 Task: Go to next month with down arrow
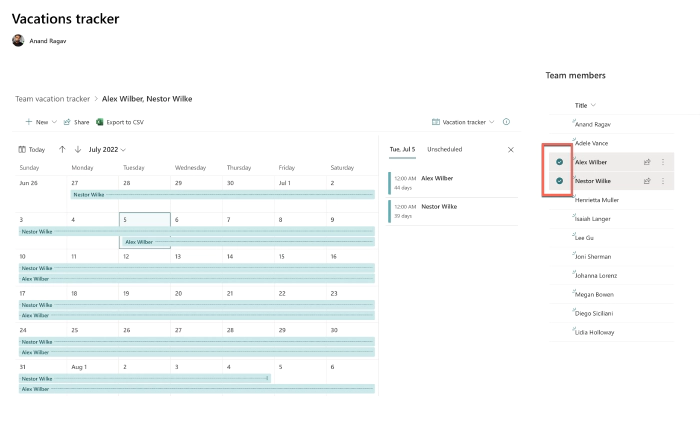pyautogui.click(x=78, y=150)
